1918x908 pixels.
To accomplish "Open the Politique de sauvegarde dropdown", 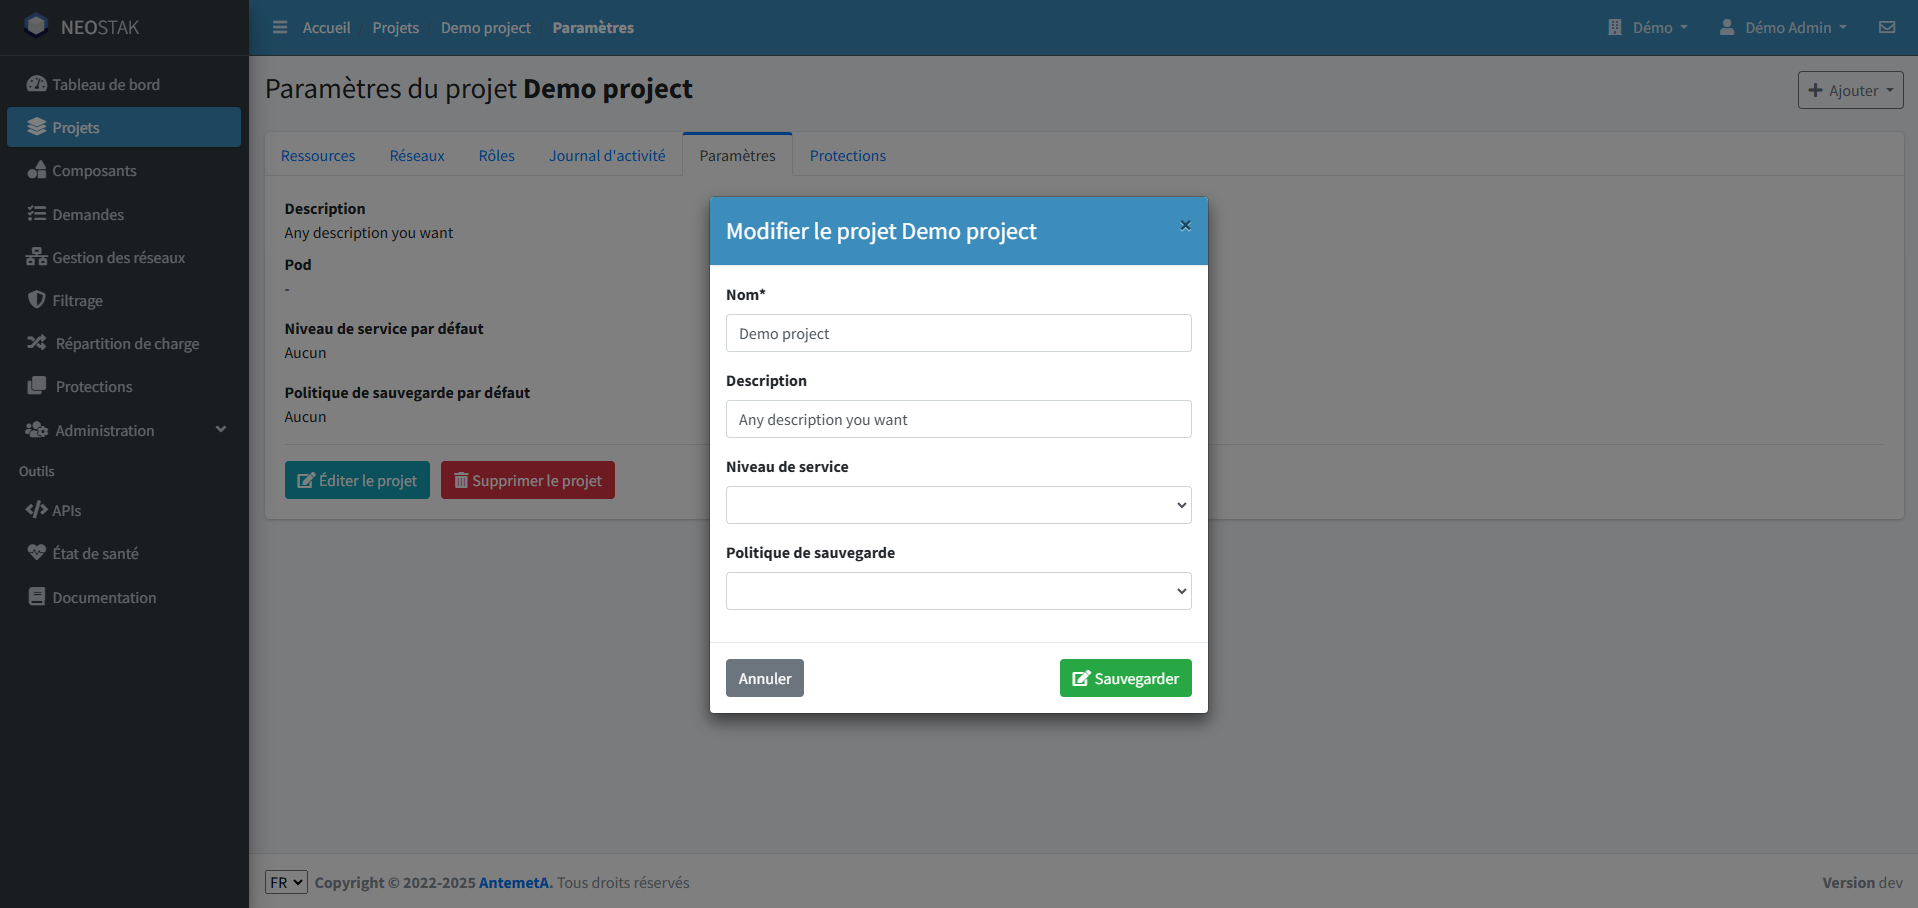I will coord(957,591).
